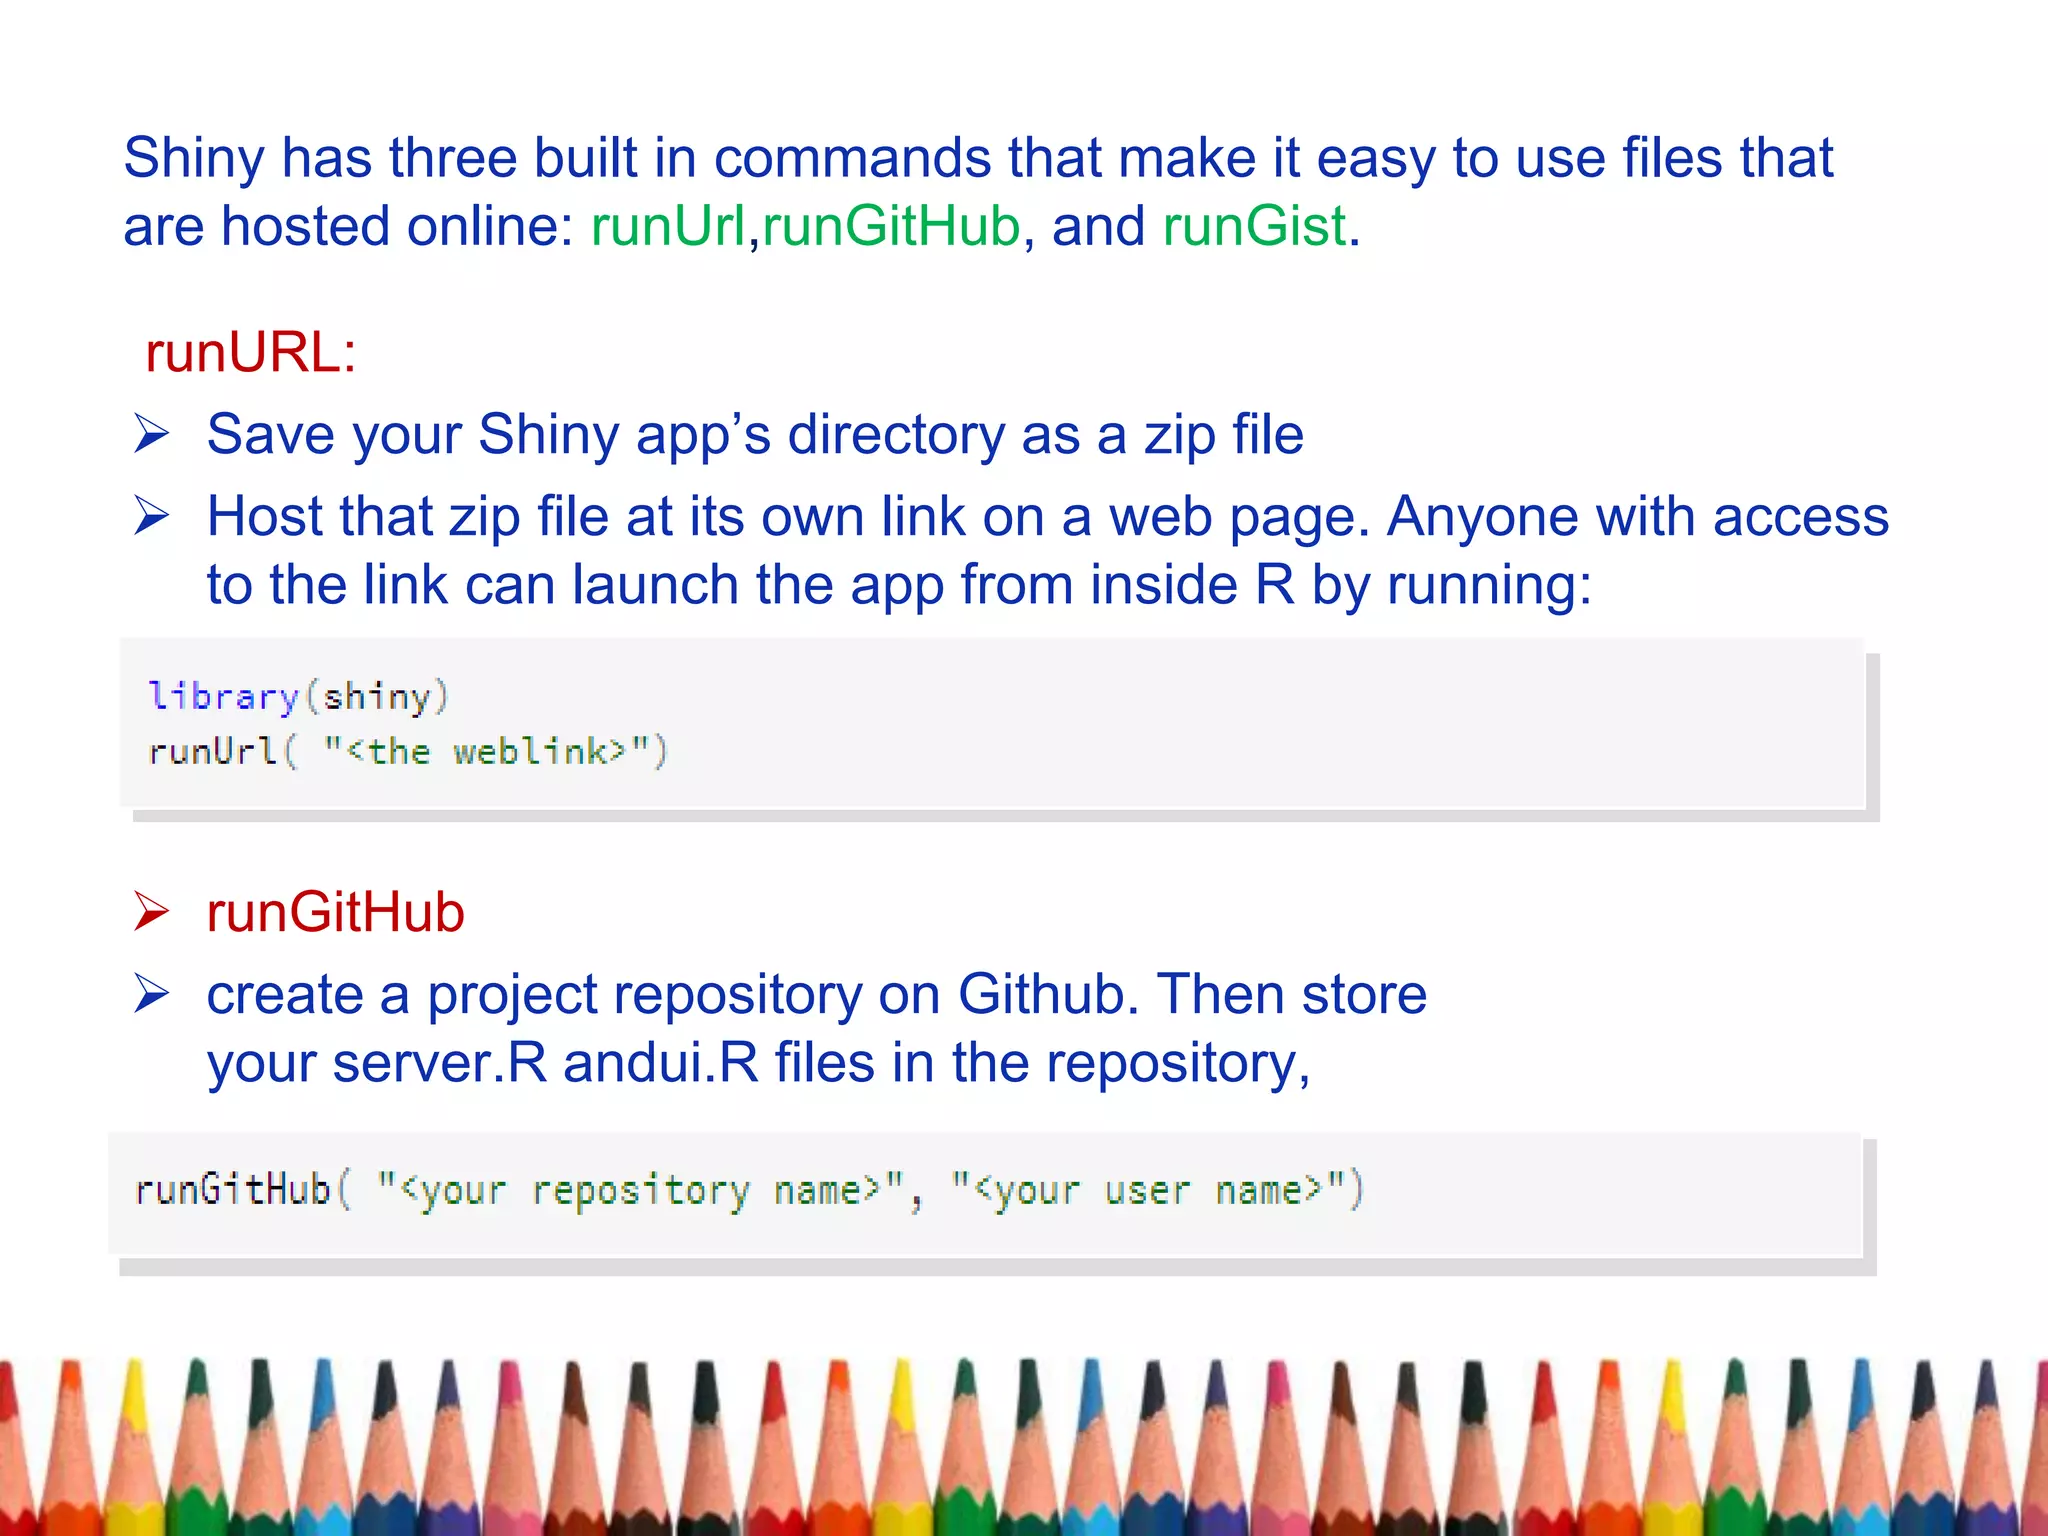Viewport: 2048px width, 1536px height.
Task: Click 'to the link can launch the app' line
Action: point(899,585)
